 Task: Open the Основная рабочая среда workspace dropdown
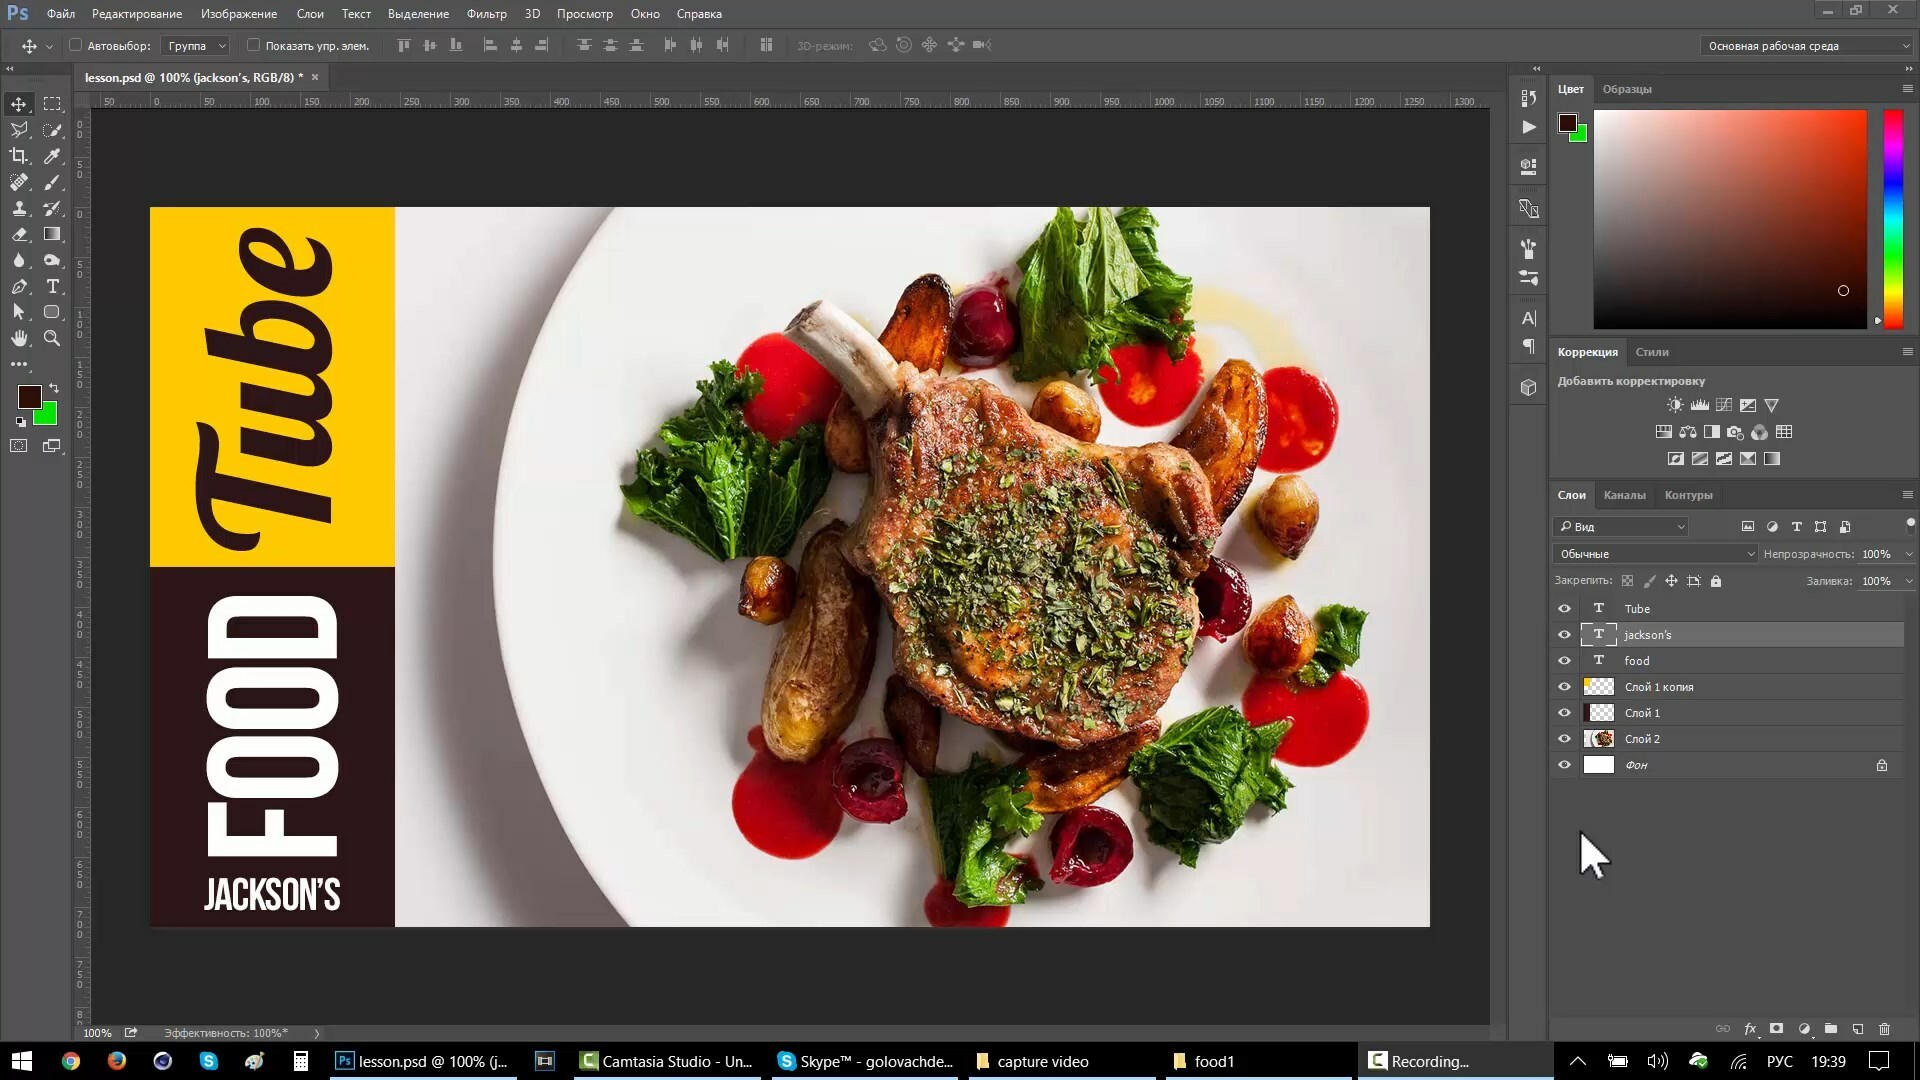coord(1807,45)
